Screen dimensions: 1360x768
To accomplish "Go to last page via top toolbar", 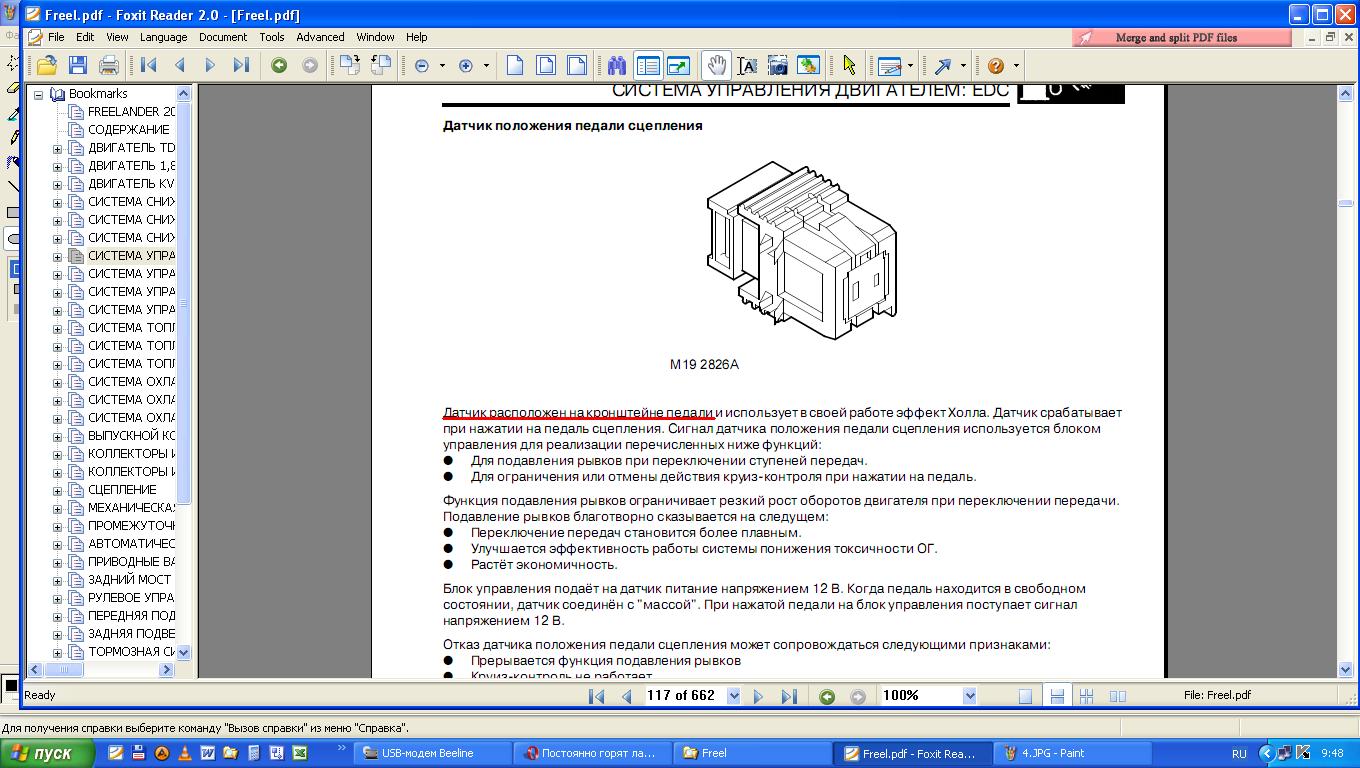I will (241, 66).
